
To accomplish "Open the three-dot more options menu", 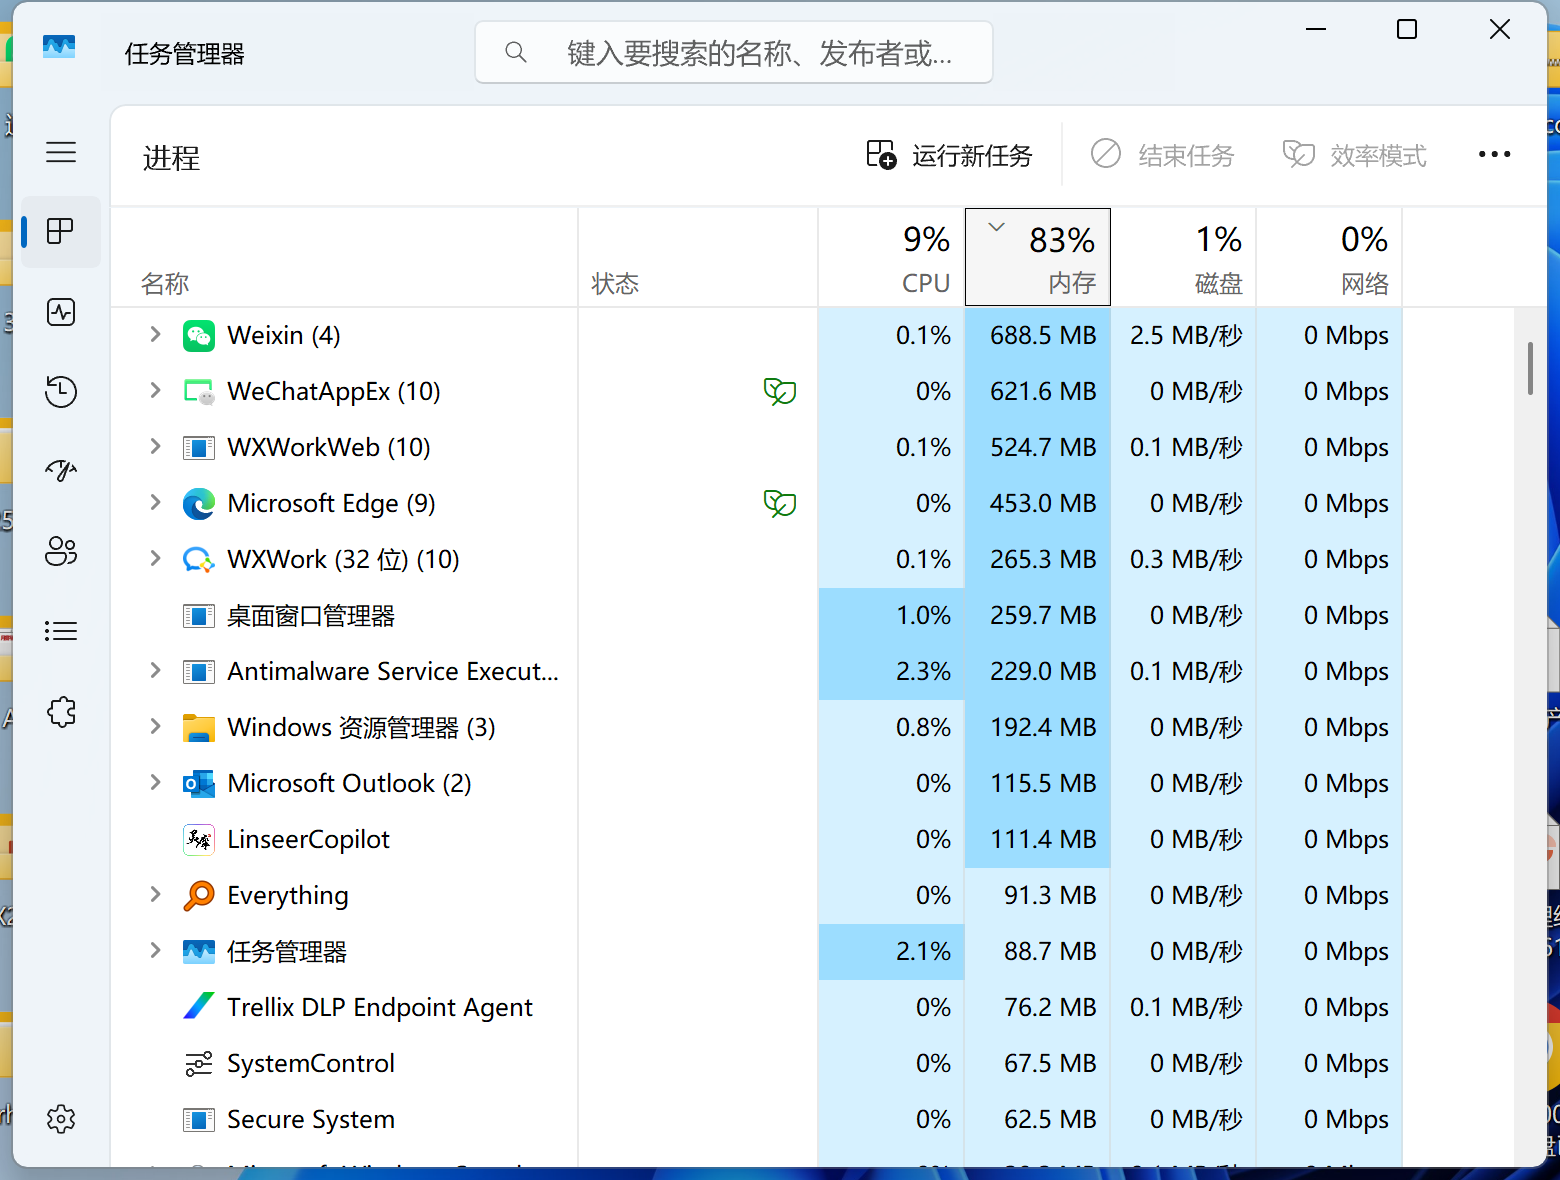I will (1494, 154).
